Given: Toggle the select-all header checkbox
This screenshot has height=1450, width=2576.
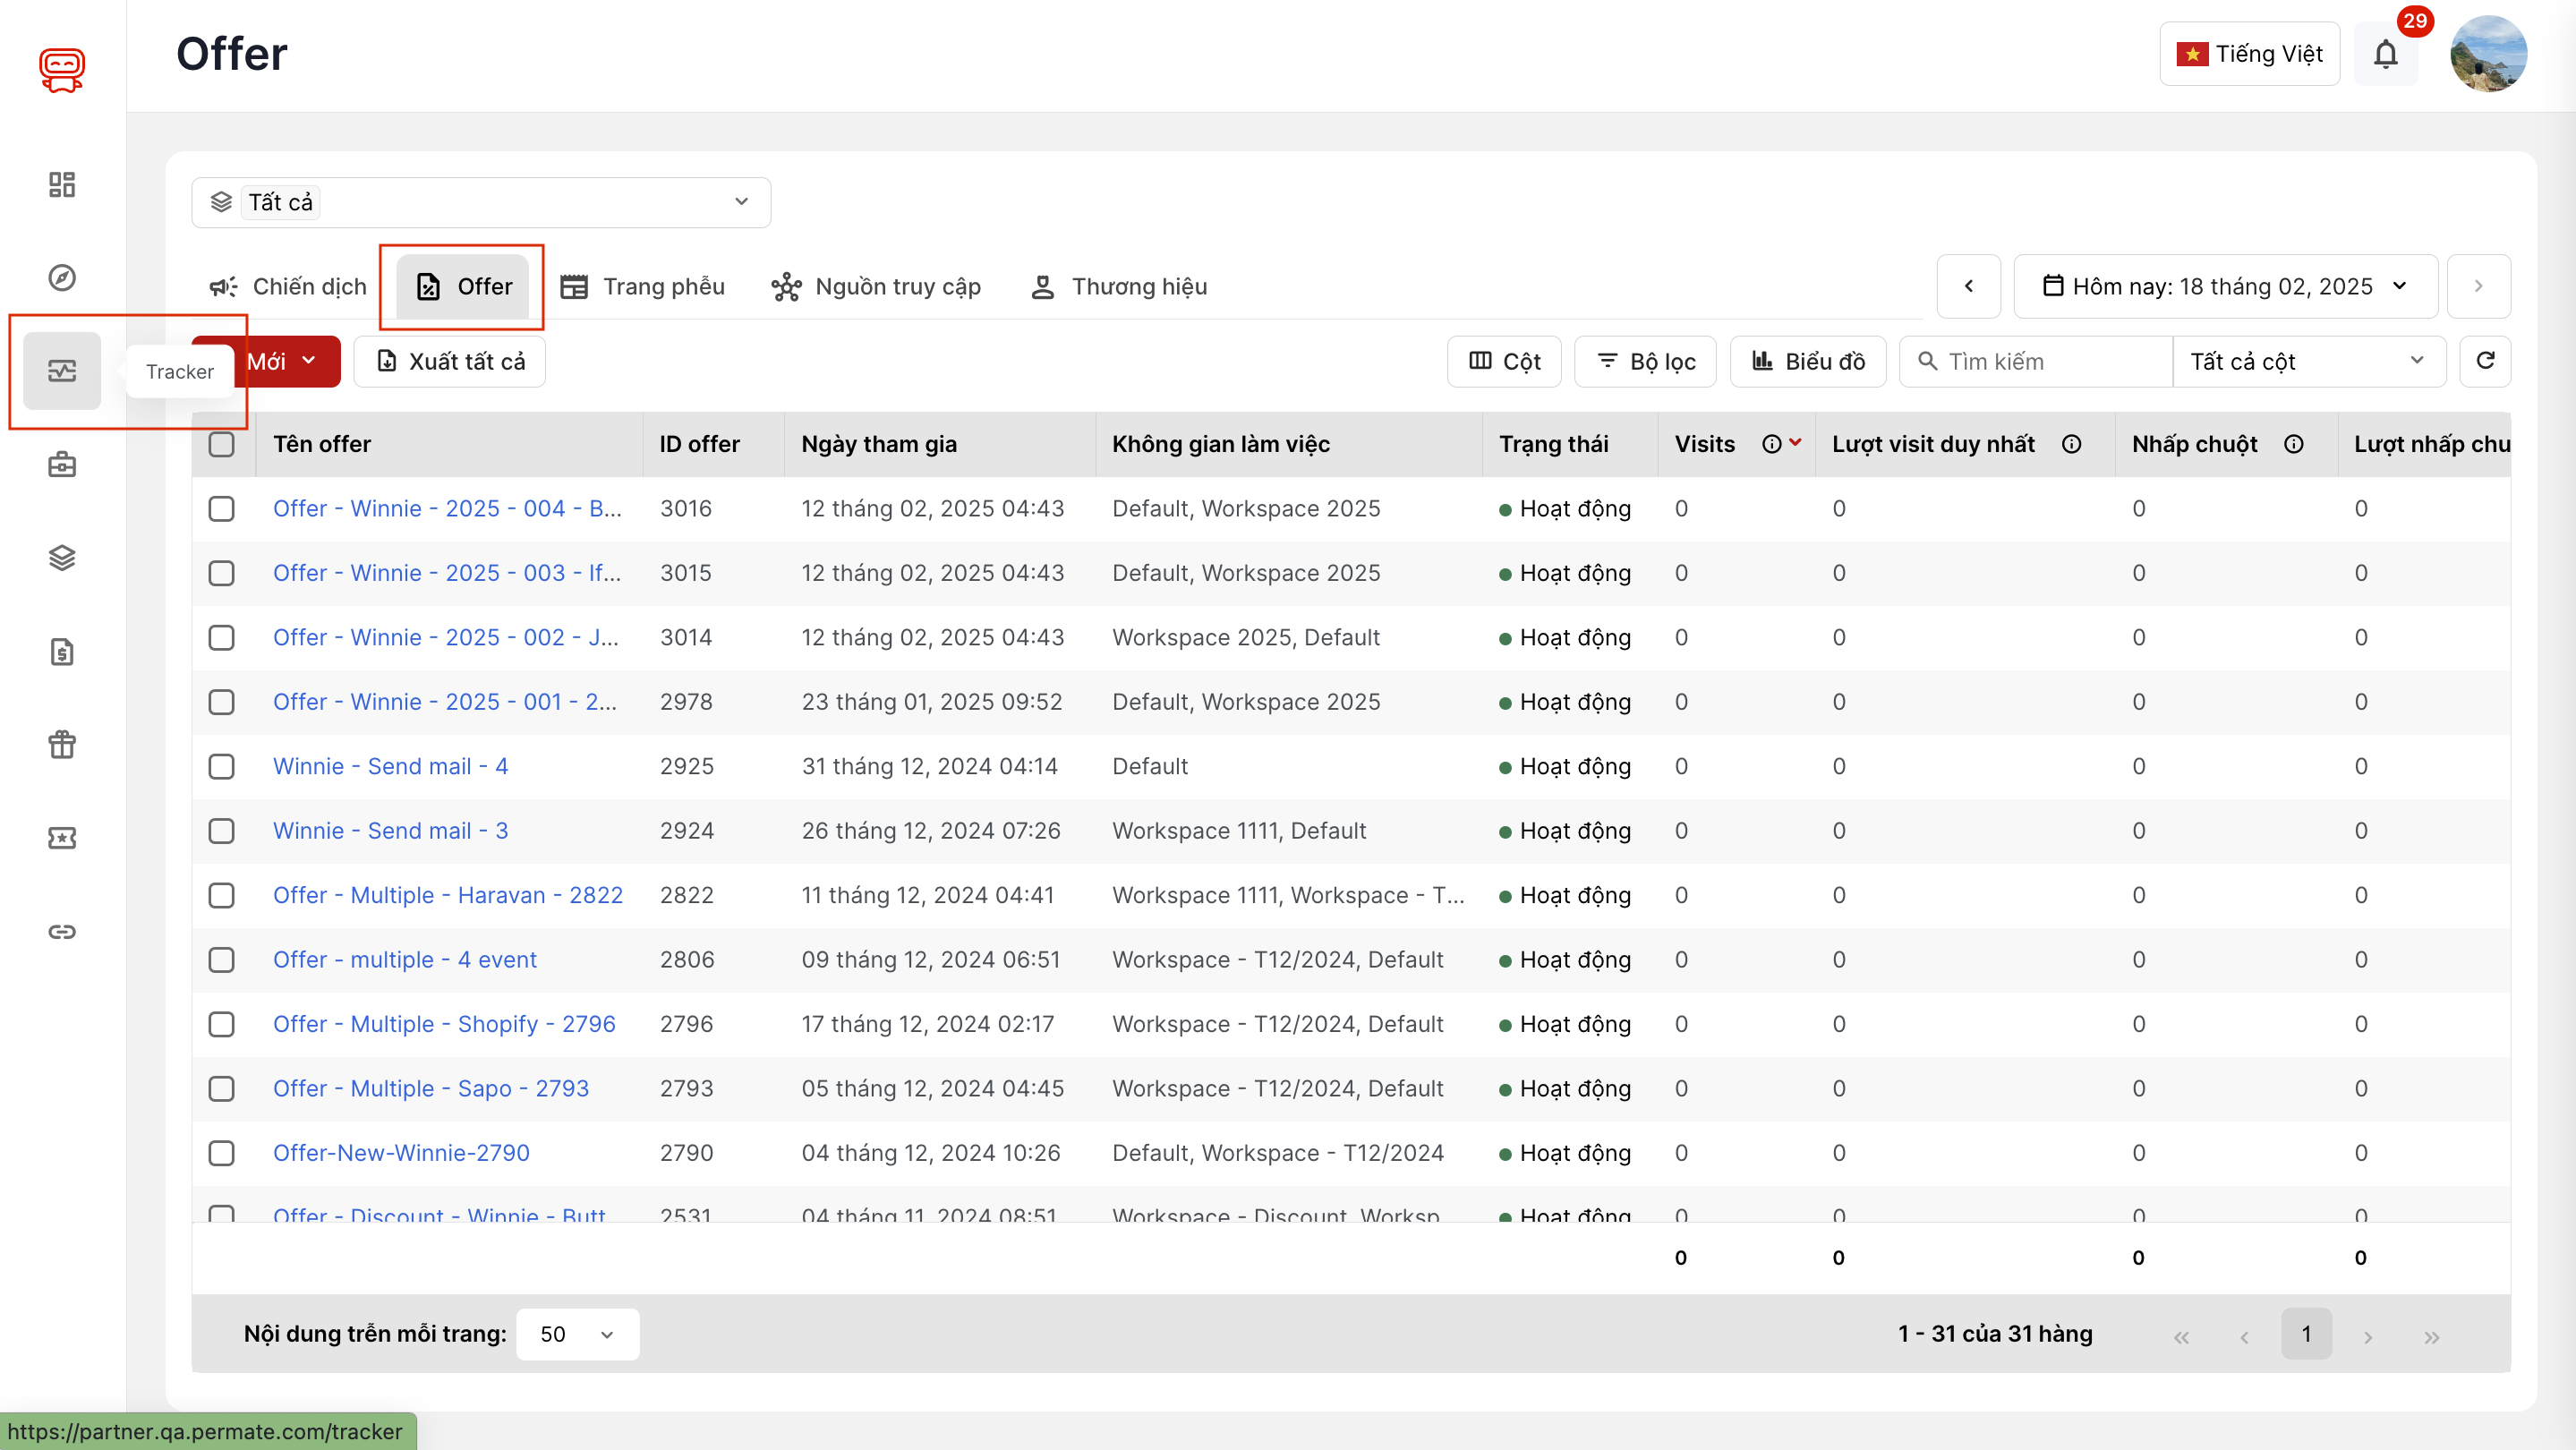Looking at the screenshot, I should [x=222, y=444].
